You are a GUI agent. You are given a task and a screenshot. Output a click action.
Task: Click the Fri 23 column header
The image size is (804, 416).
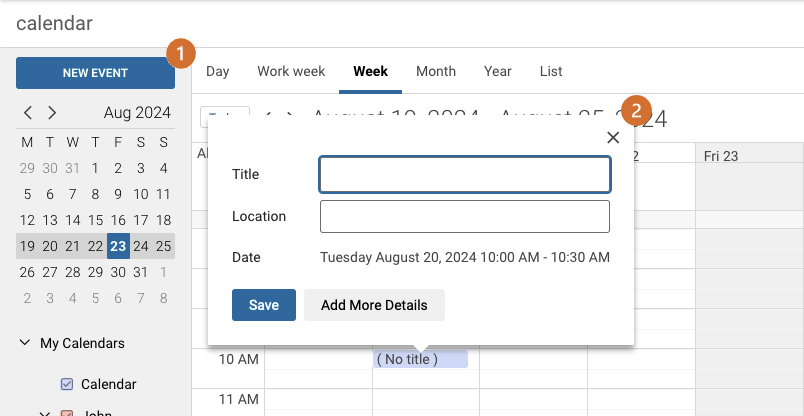pyautogui.click(x=720, y=156)
